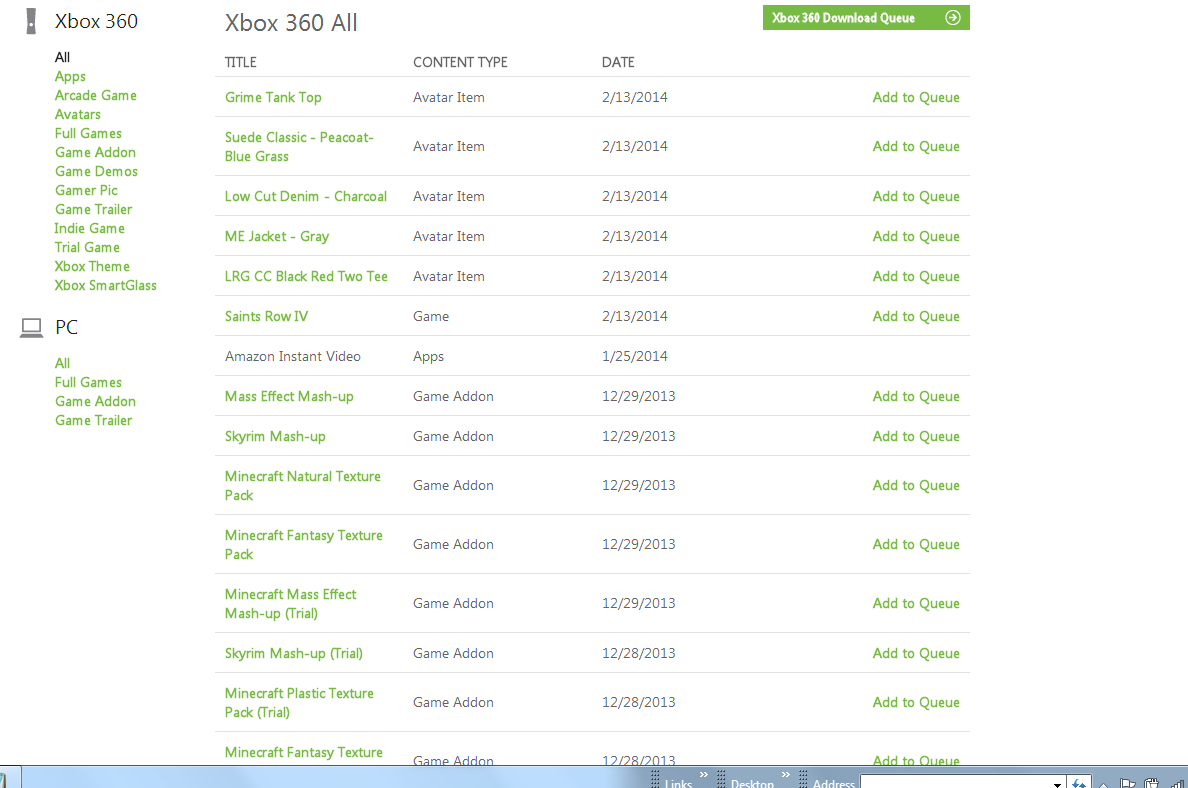Image resolution: width=1188 pixels, height=788 pixels.
Task: Show hidden system tray icons arrow
Action: click(1104, 784)
